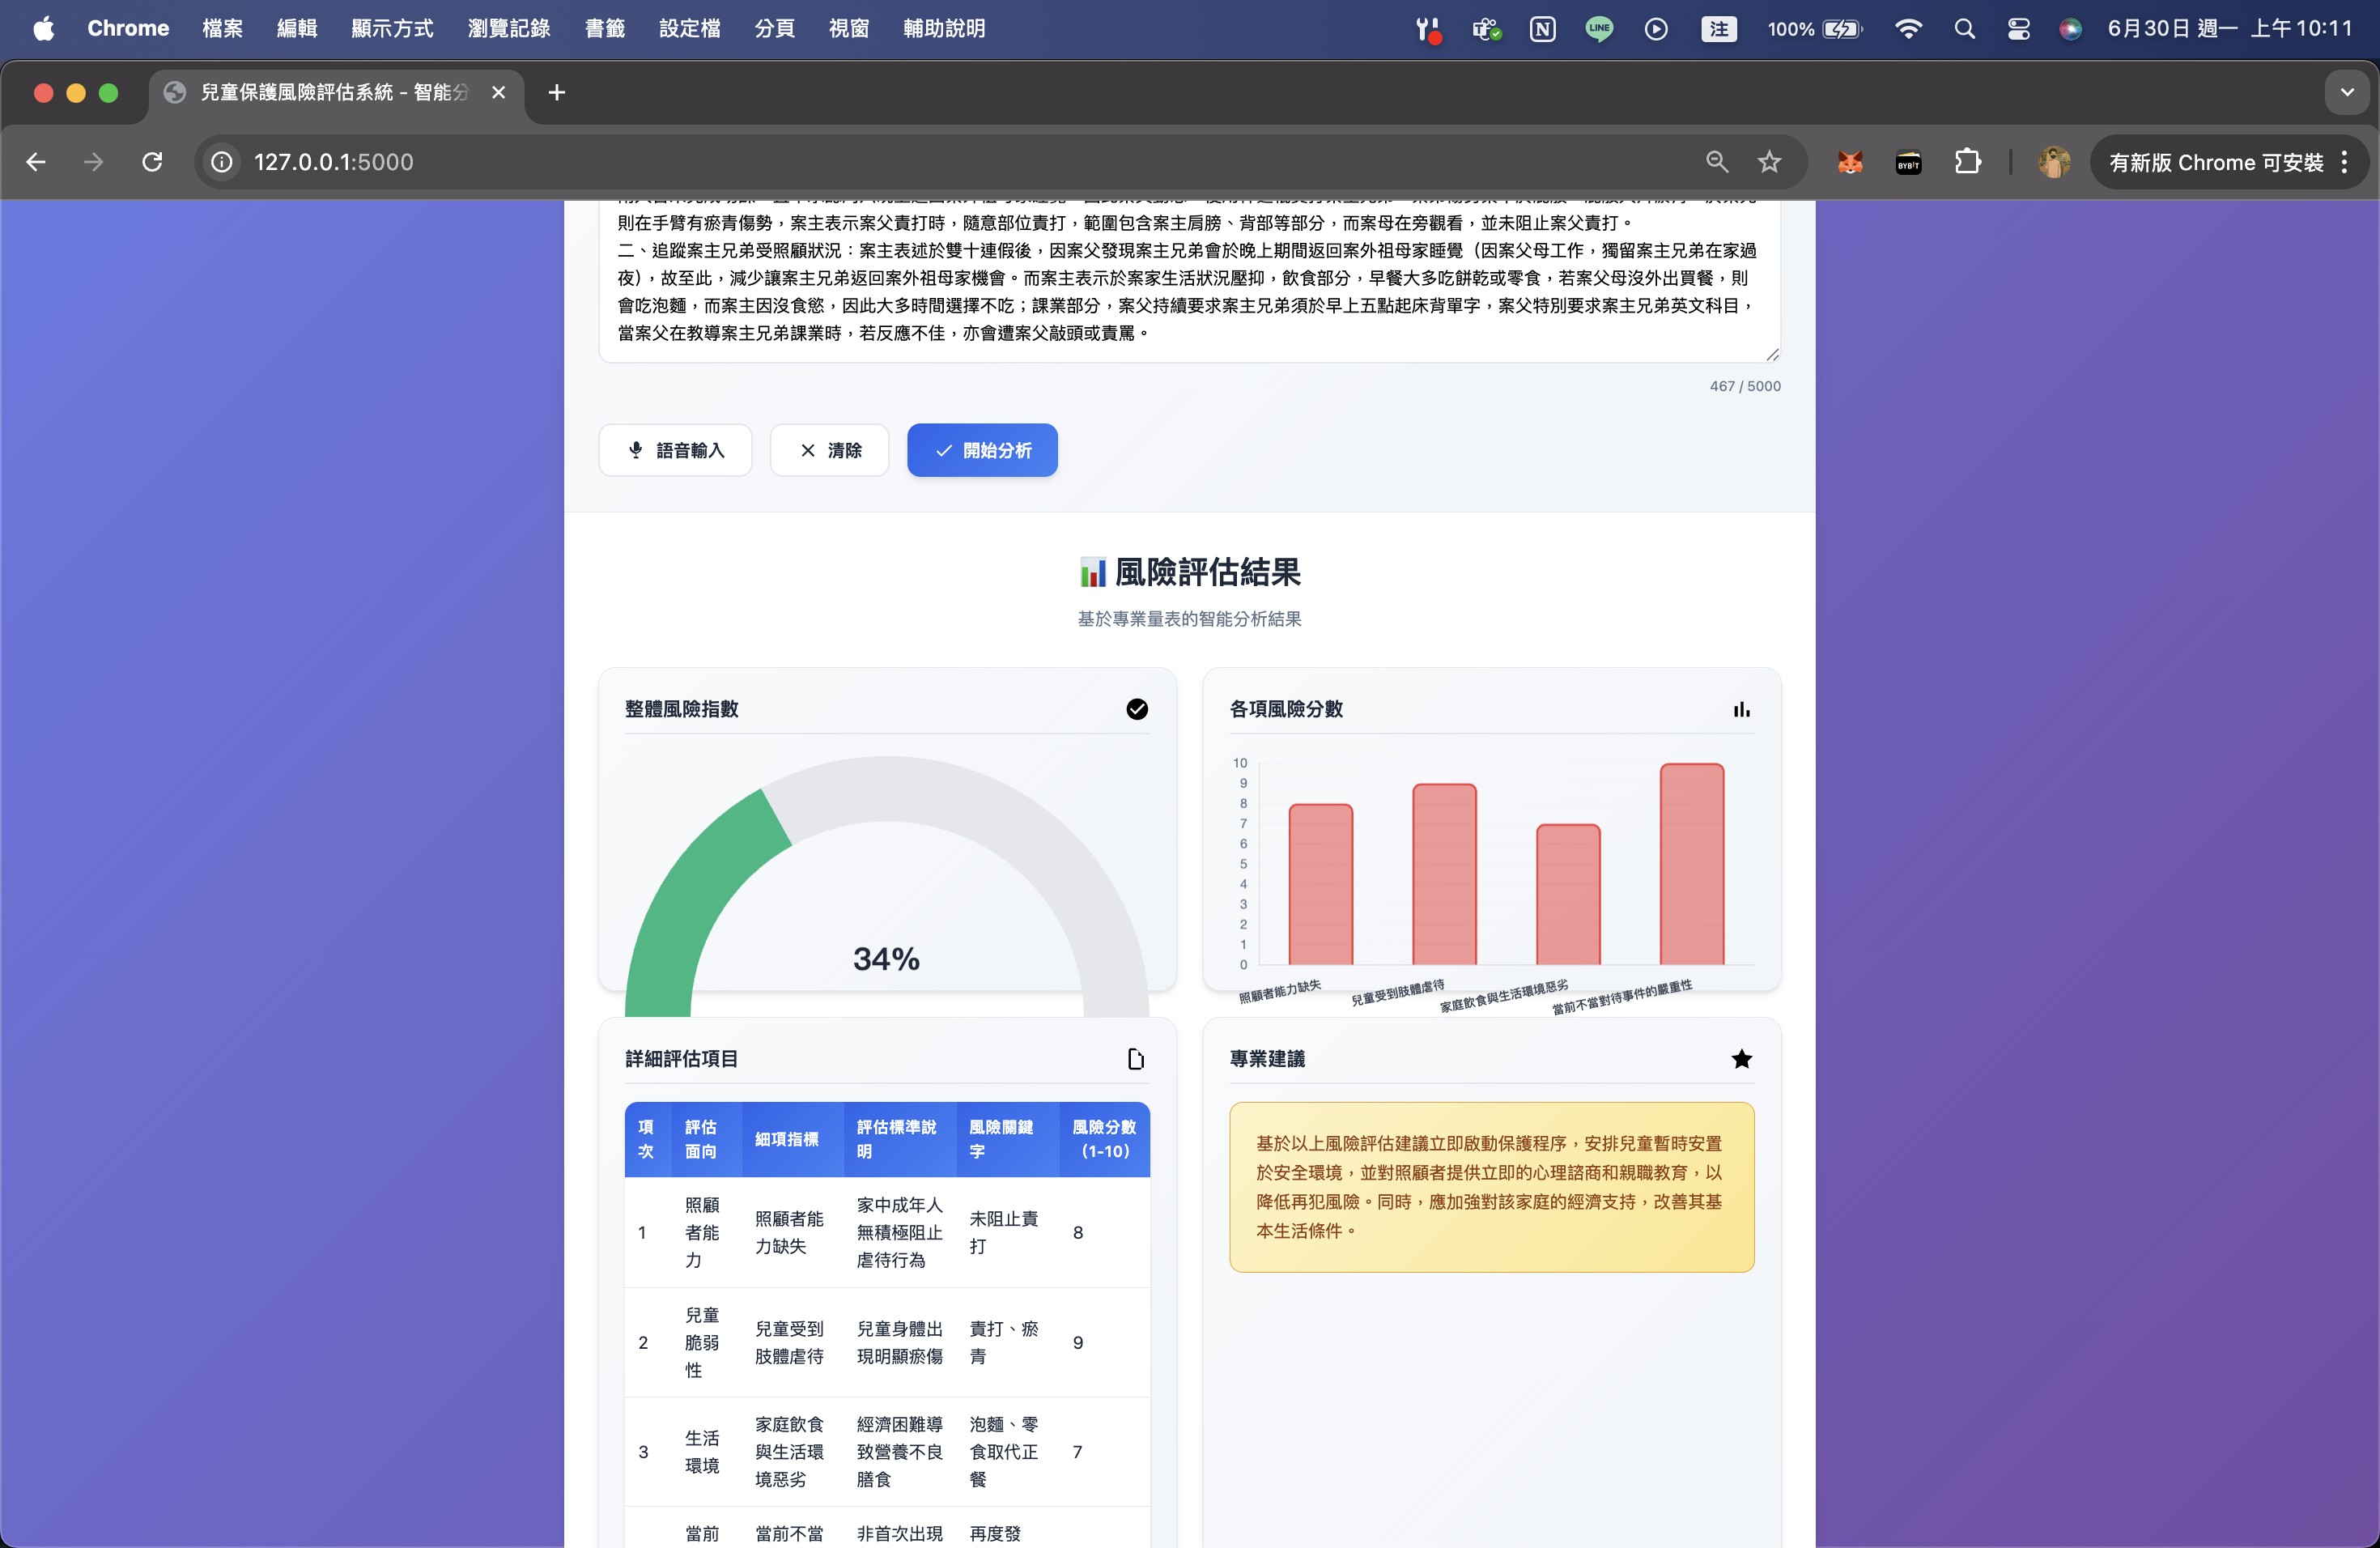Open Chrome three-dot menu
This screenshot has width=2380, height=1548.
pos(2345,162)
